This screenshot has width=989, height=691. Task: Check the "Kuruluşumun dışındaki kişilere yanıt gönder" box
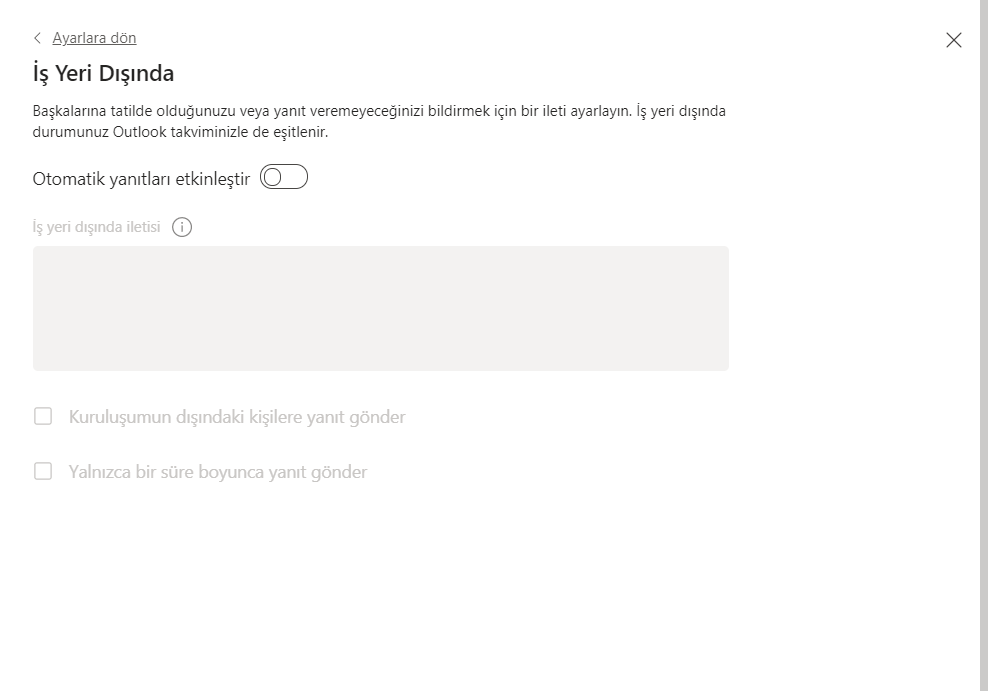coord(43,416)
